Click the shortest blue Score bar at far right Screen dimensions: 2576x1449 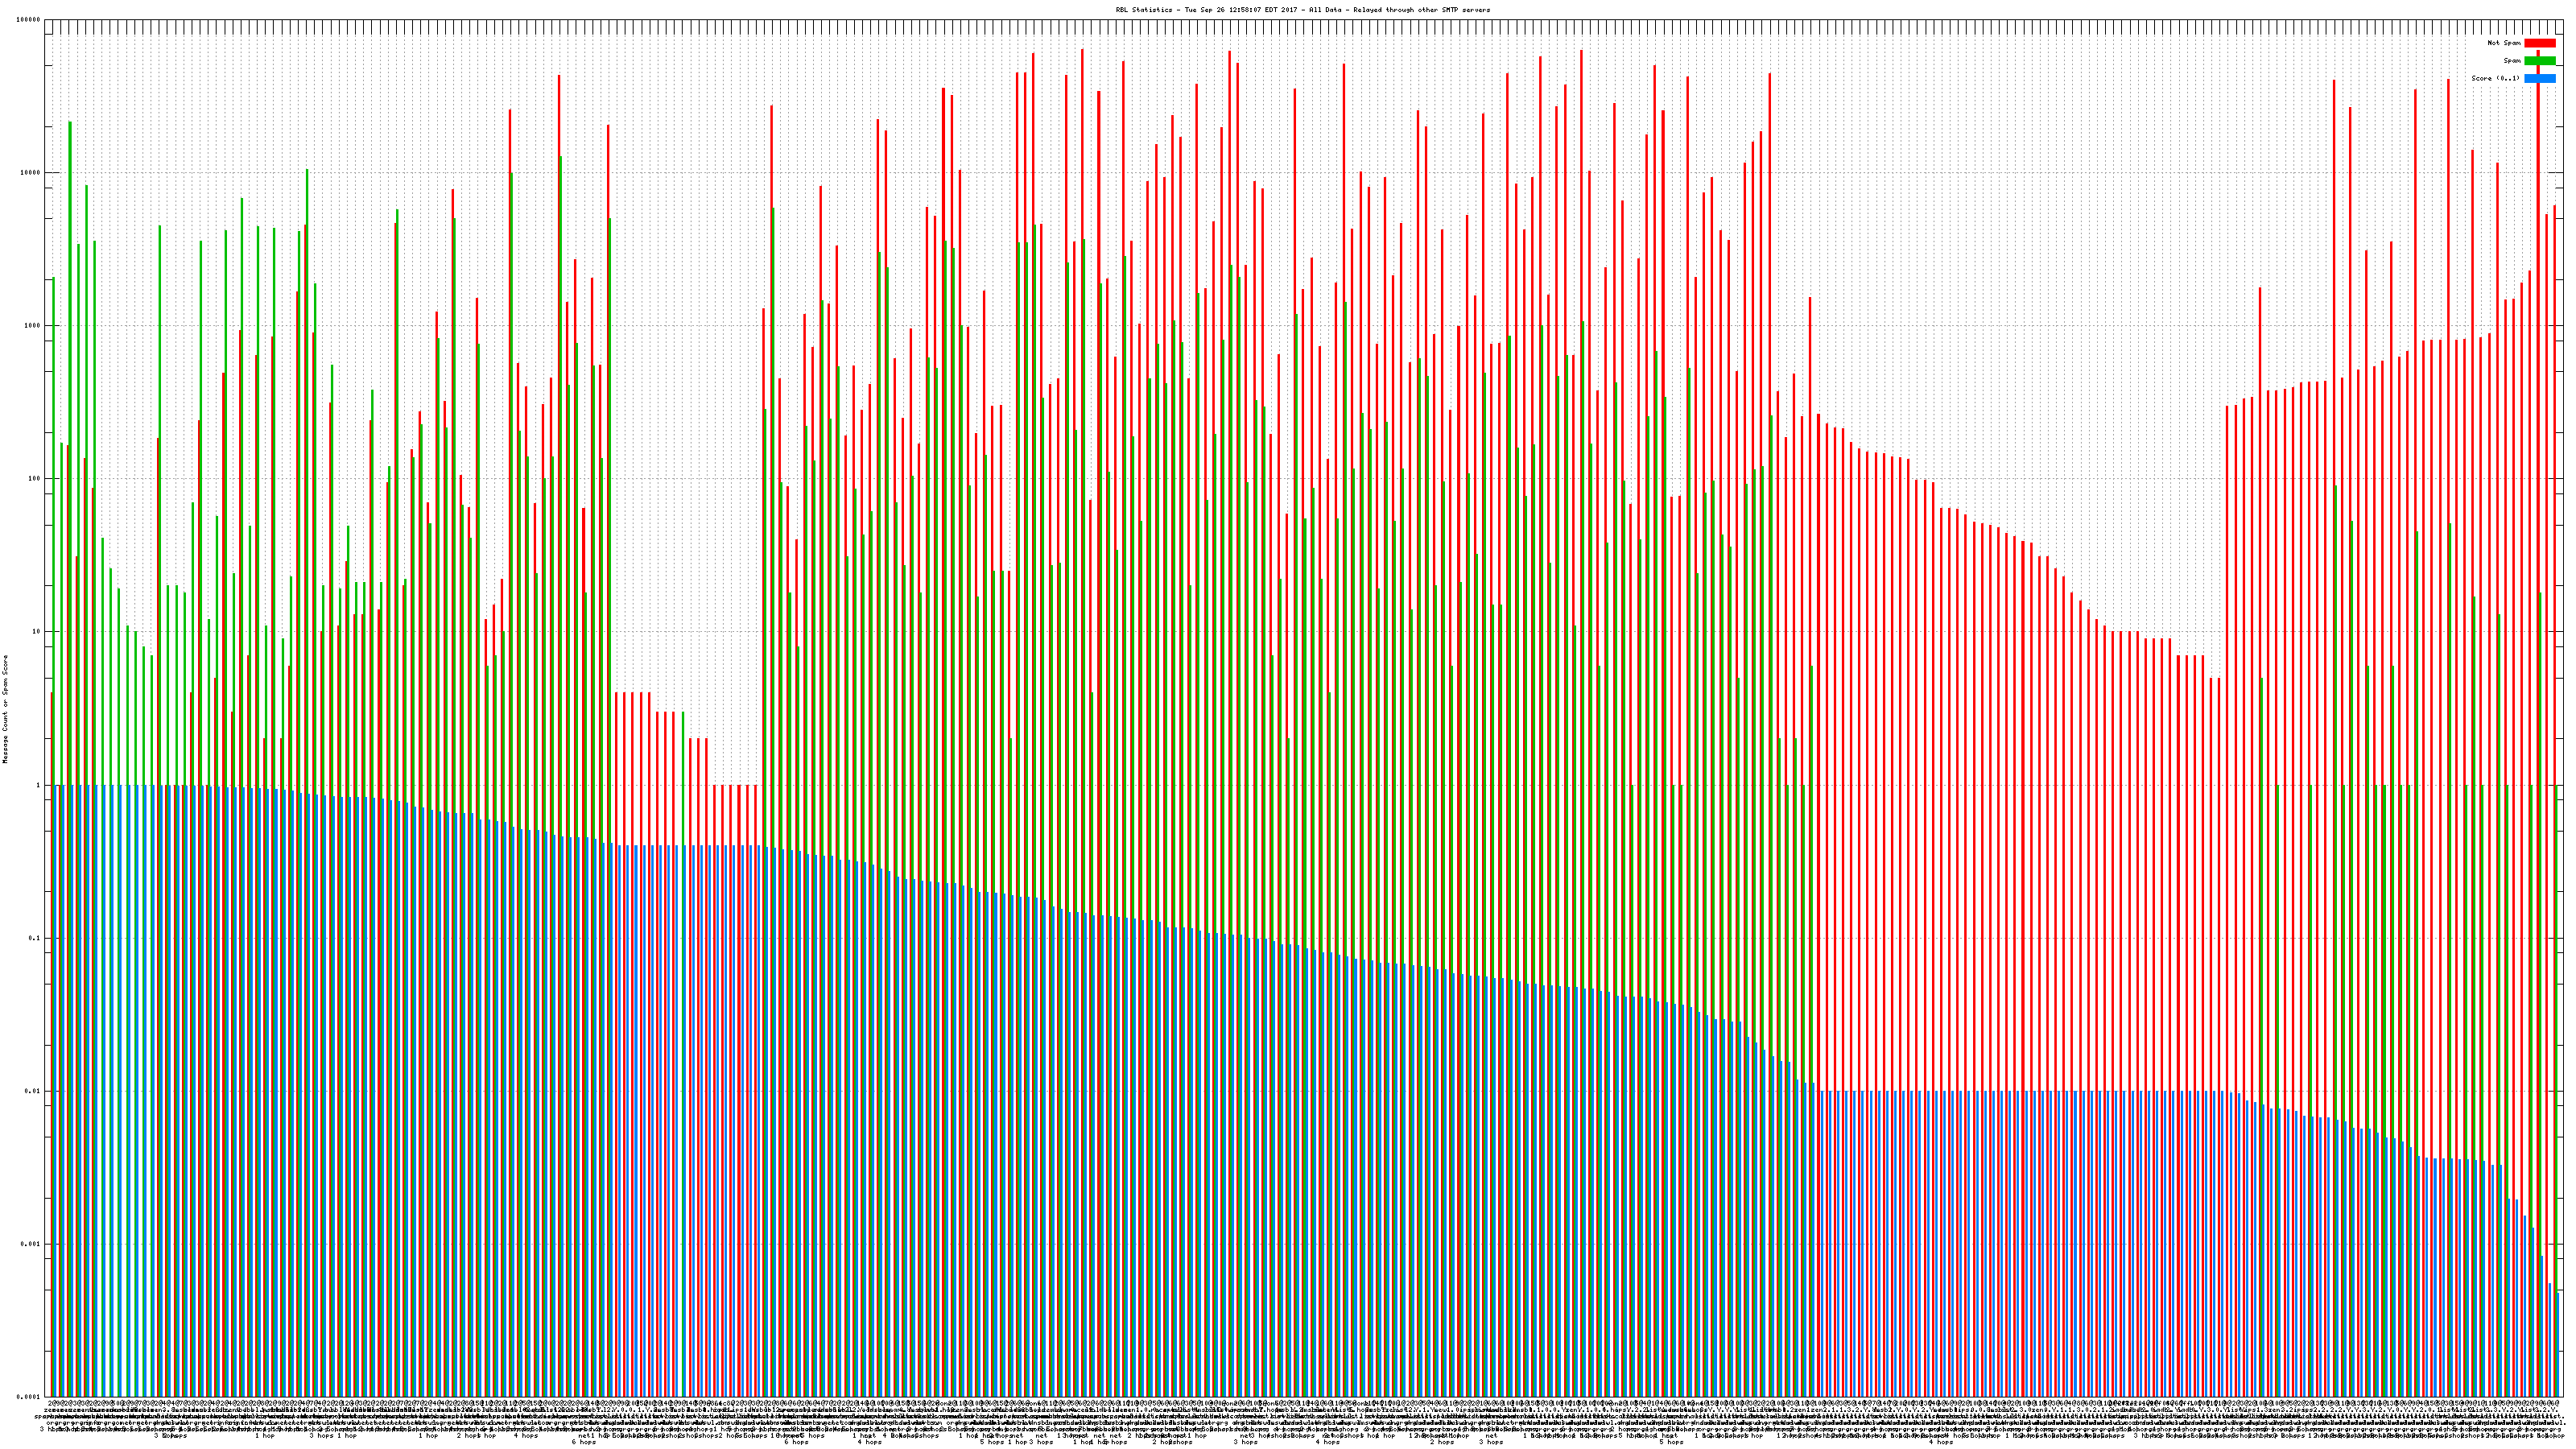coord(2558,1345)
